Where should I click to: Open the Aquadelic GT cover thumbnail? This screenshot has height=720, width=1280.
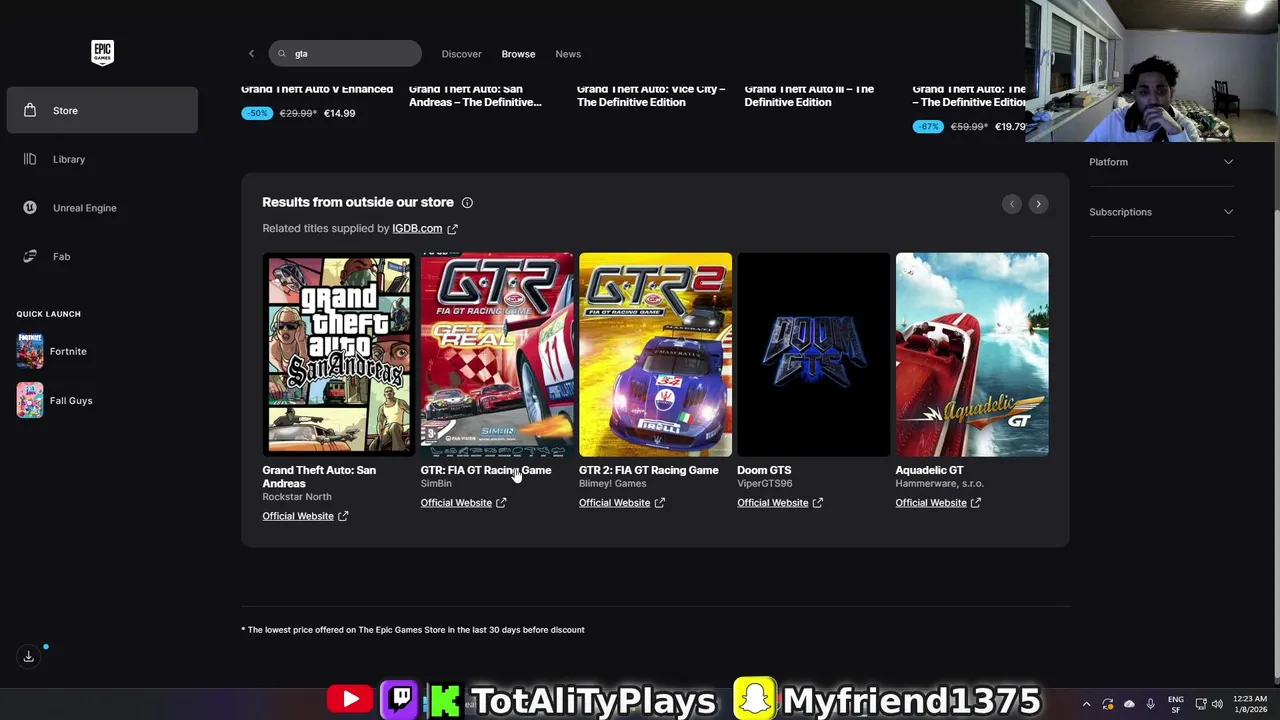972,354
